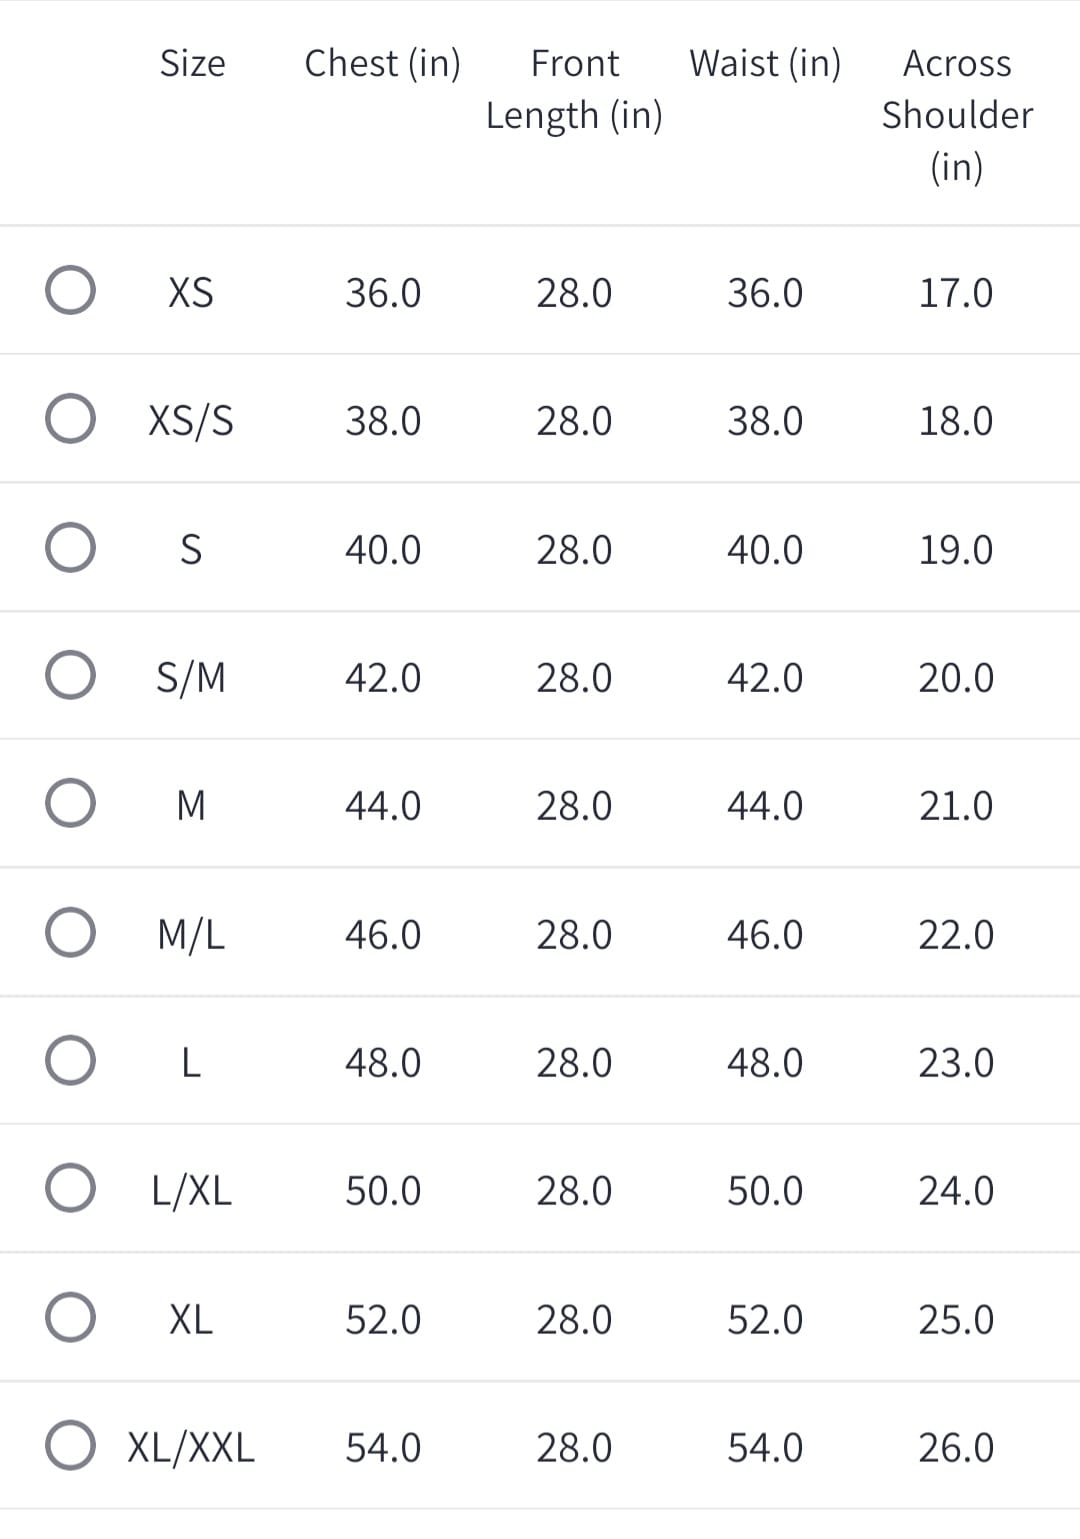Click the Chest (in) column header
This screenshot has width=1080, height=1539.
point(382,63)
